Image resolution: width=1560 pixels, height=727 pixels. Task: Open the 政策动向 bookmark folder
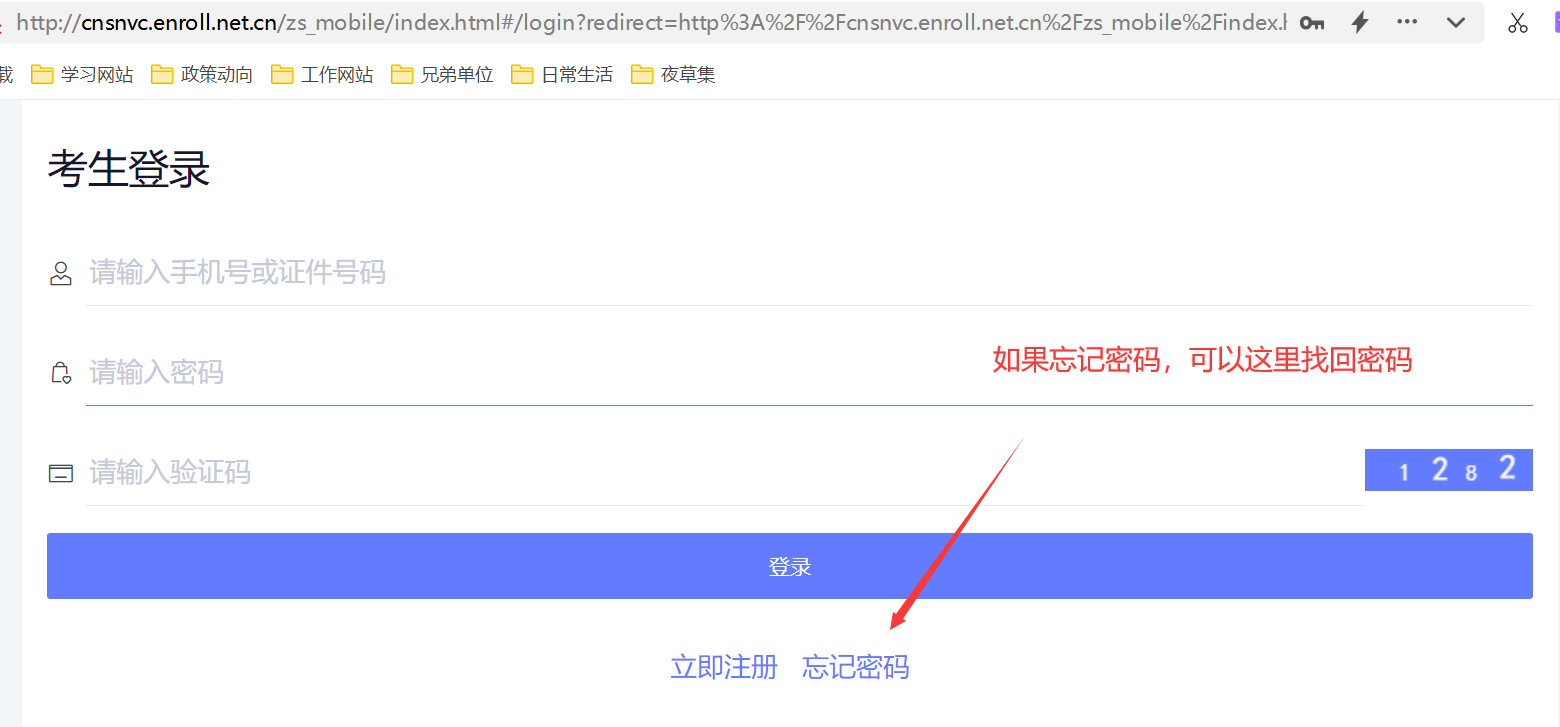click(x=203, y=75)
